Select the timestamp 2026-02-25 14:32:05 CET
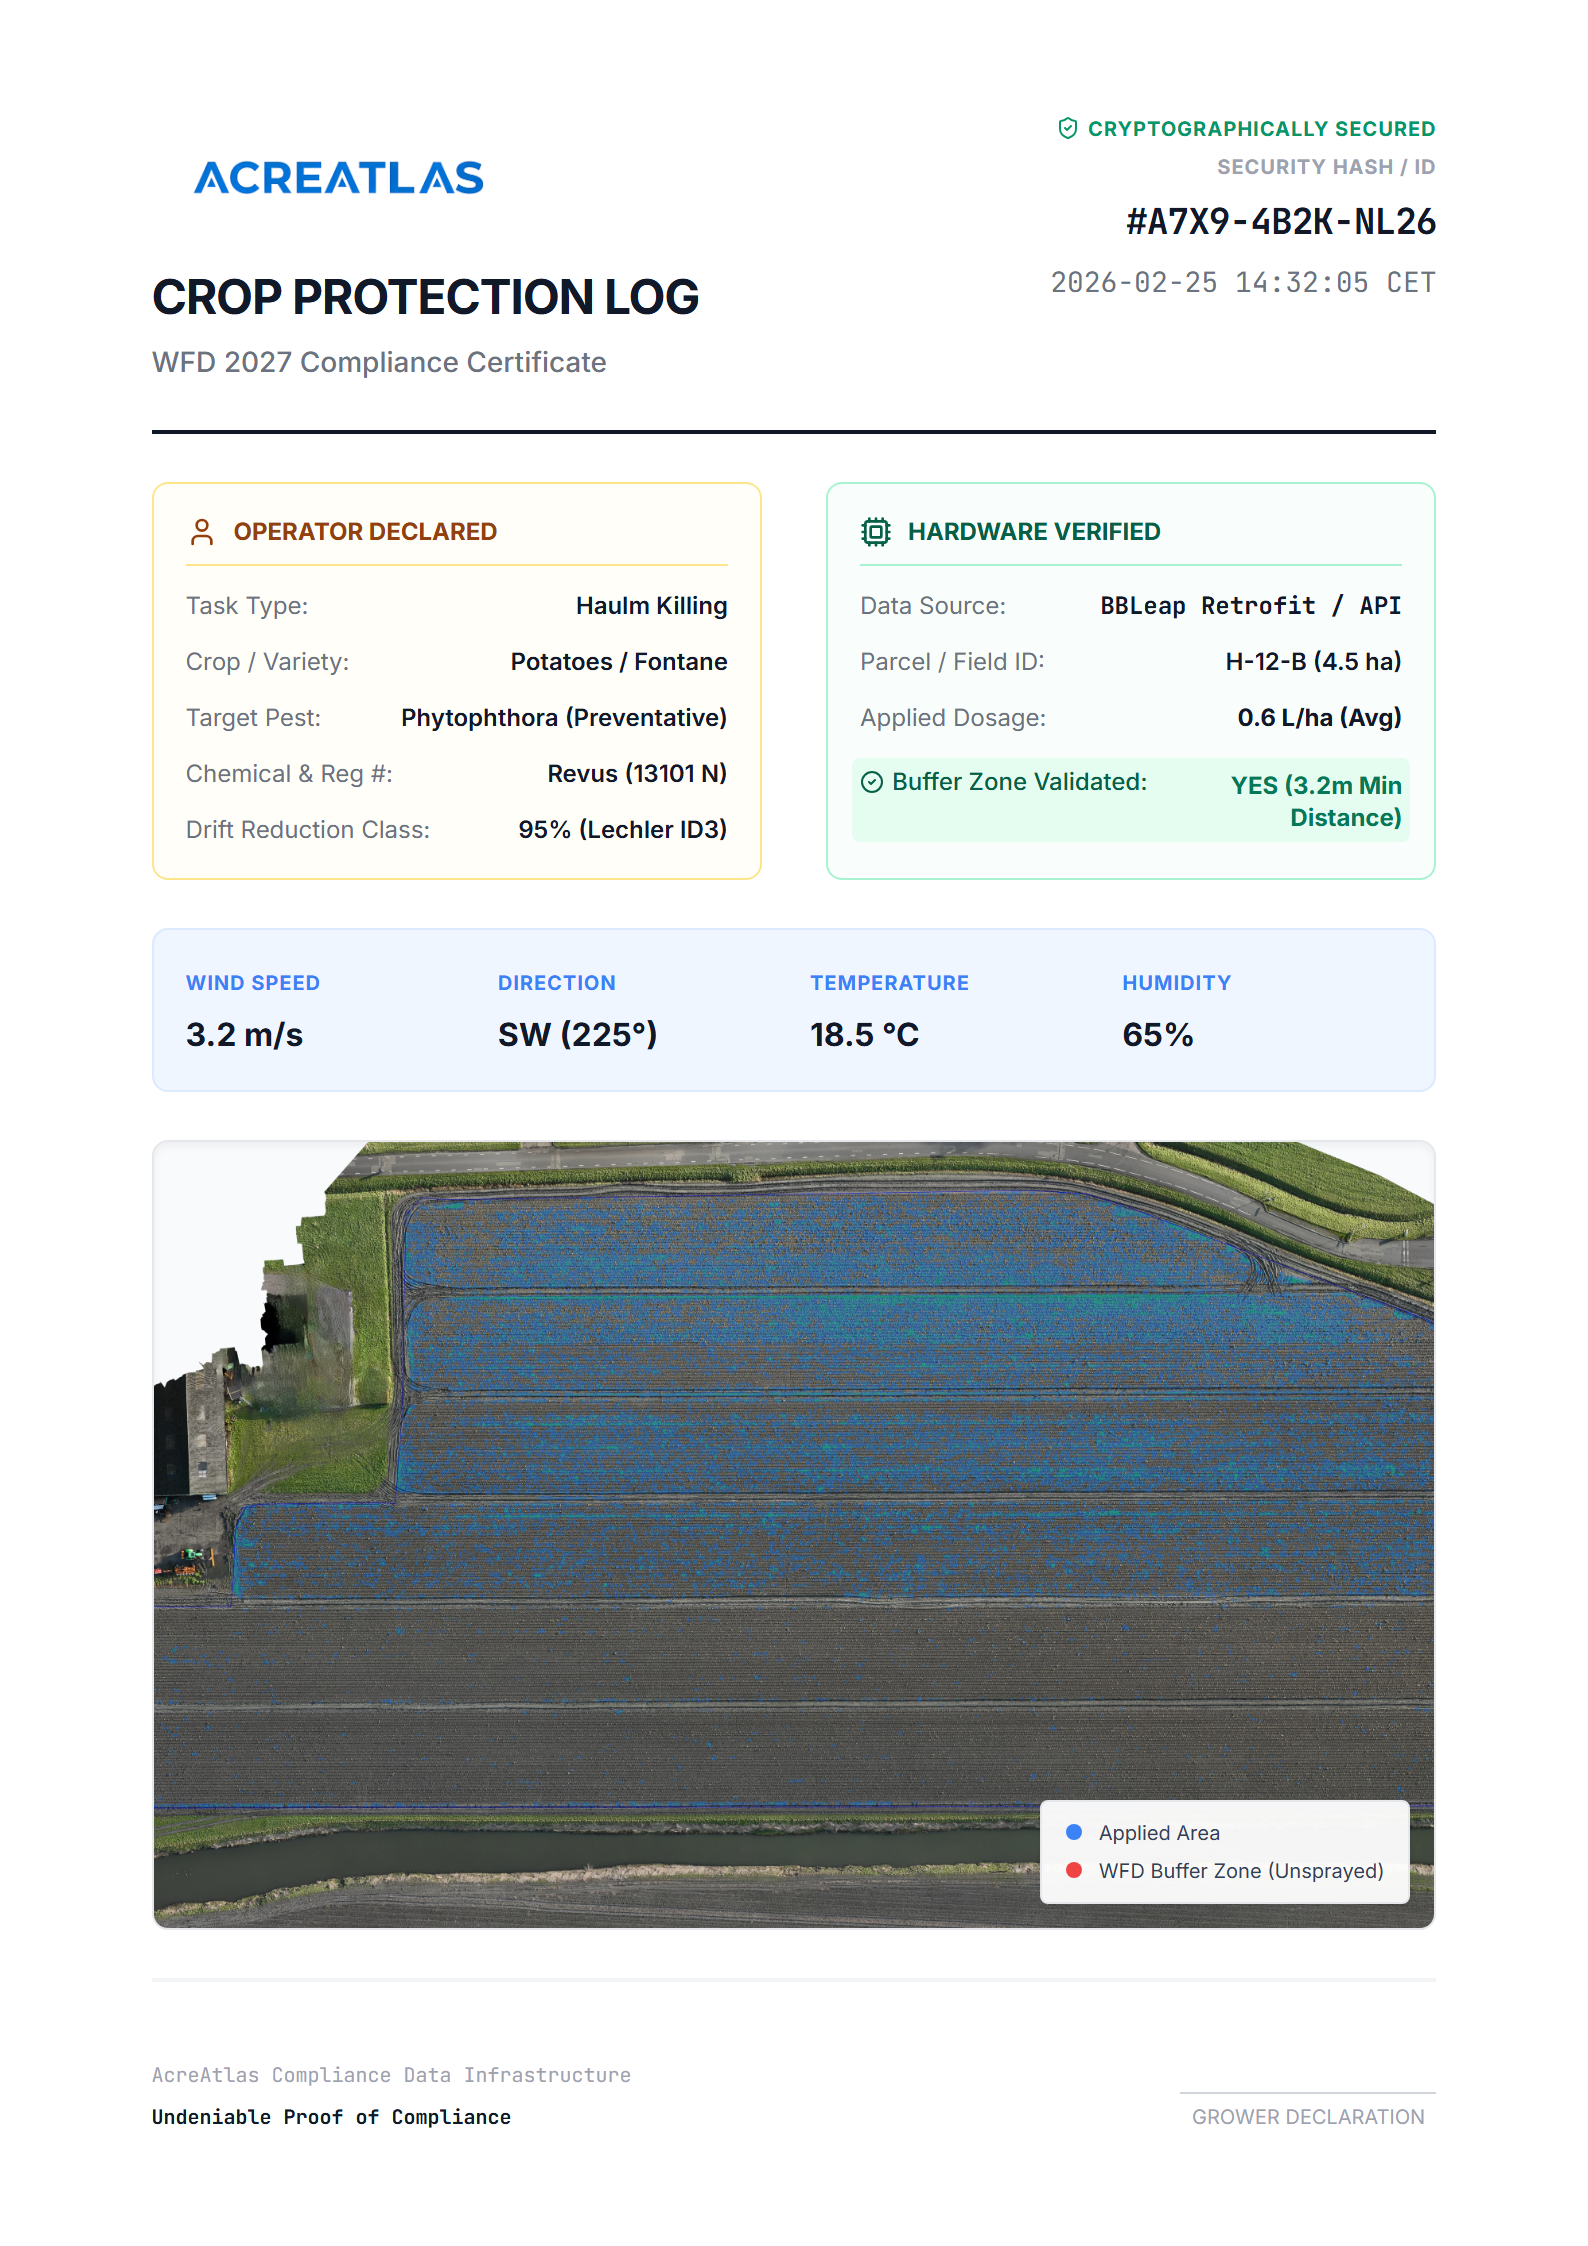Viewport: 1588px width, 2246px height. pos(1243,283)
